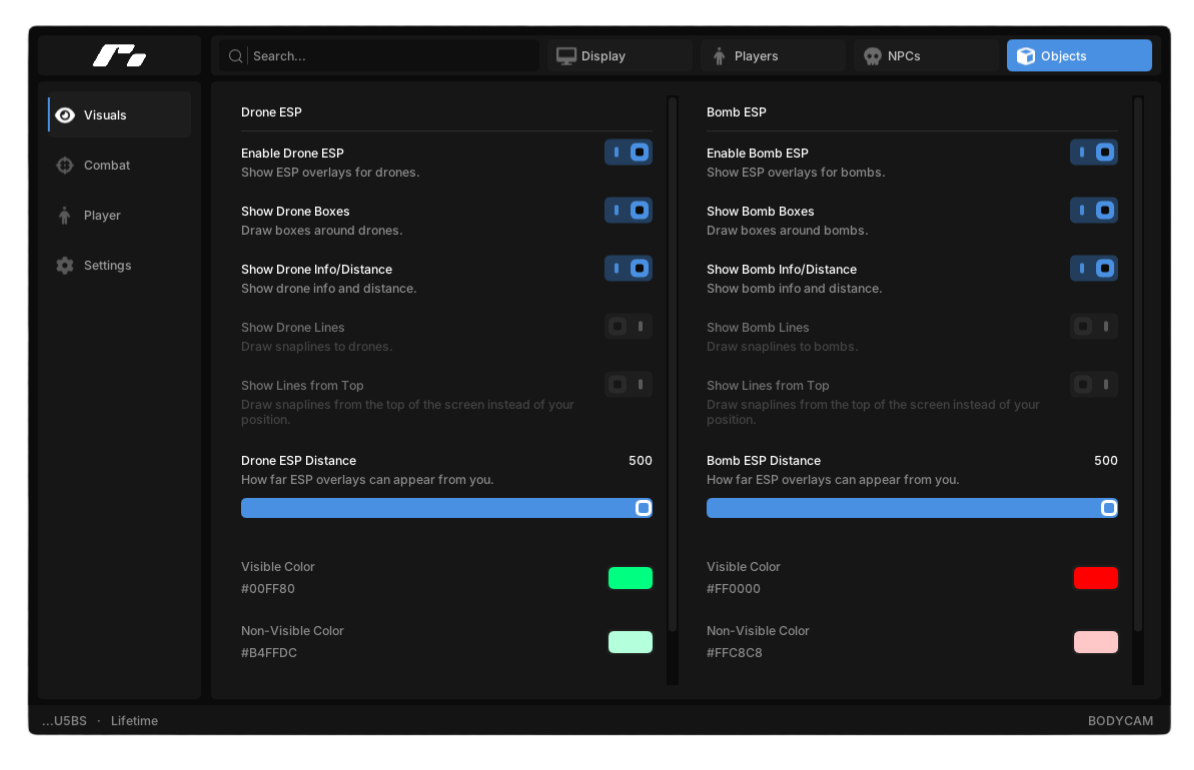This screenshot has width=1194, height=770.
Task: Click the eye icon beside Visuals
Action: click(x=65, y=115)
